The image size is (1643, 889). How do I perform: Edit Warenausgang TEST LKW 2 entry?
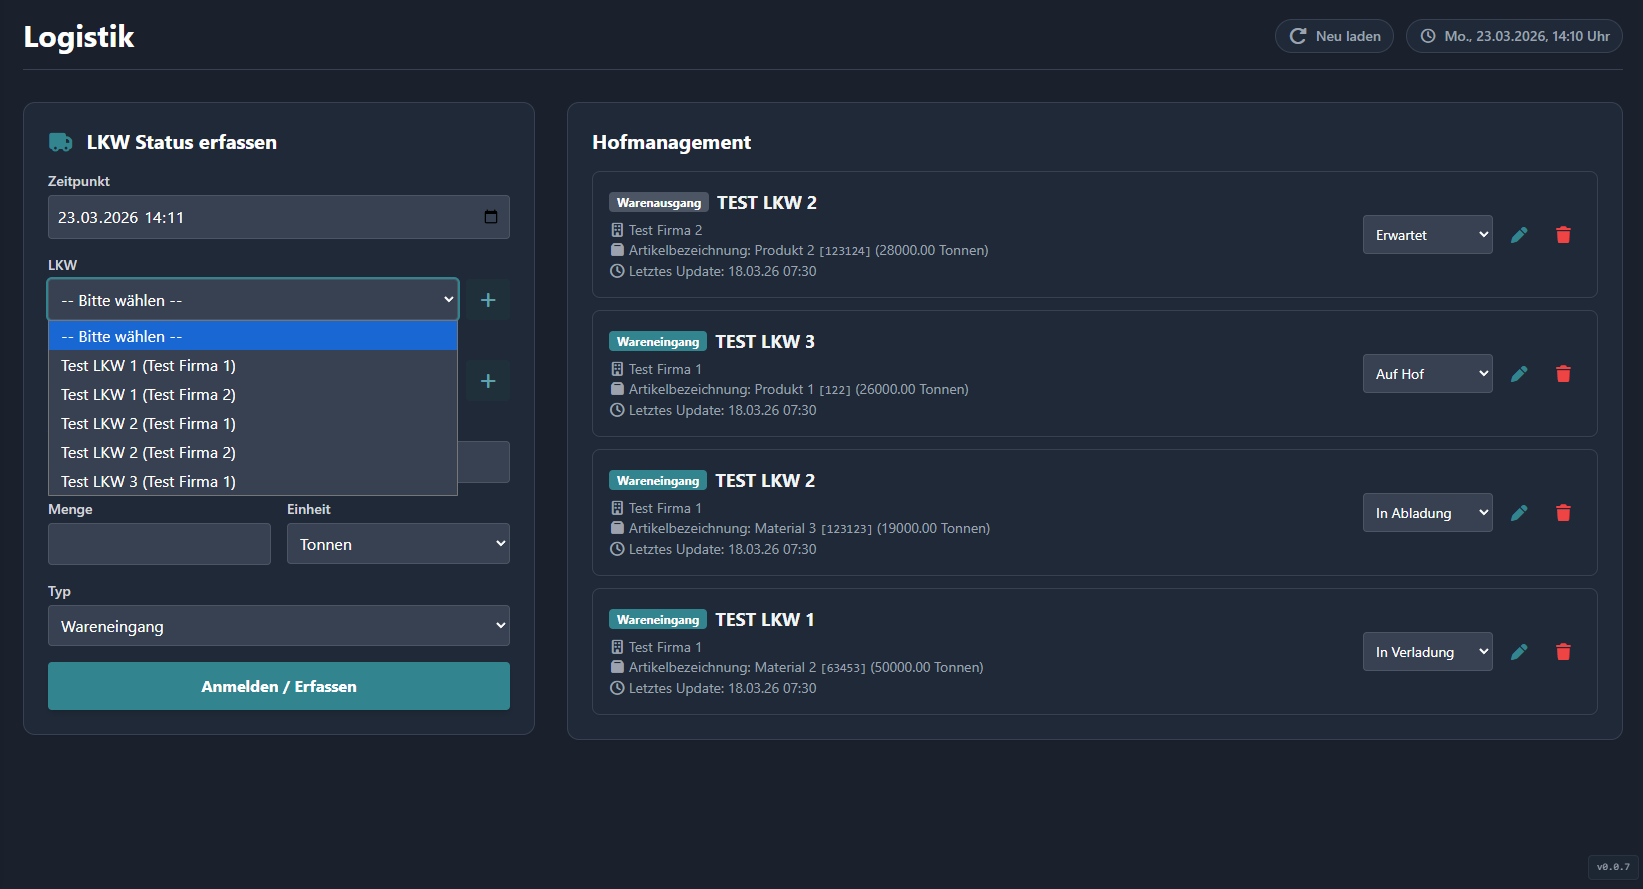(x=1519, y=235)
